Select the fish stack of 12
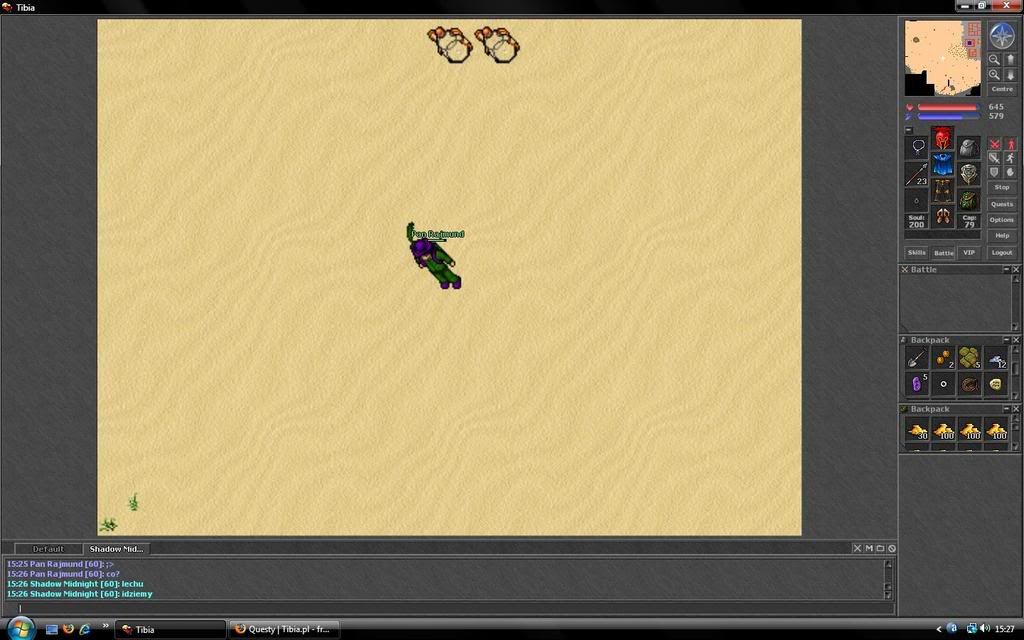The image size is (1024, 640). [x=996, y=358]
